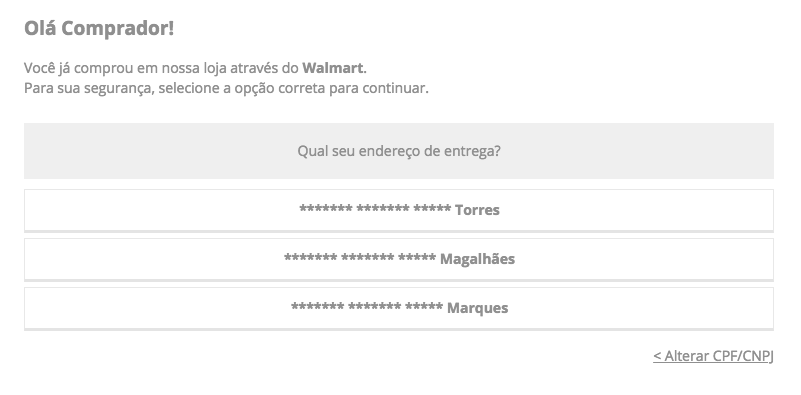Go back to change CPF/CNPJ

713,356
